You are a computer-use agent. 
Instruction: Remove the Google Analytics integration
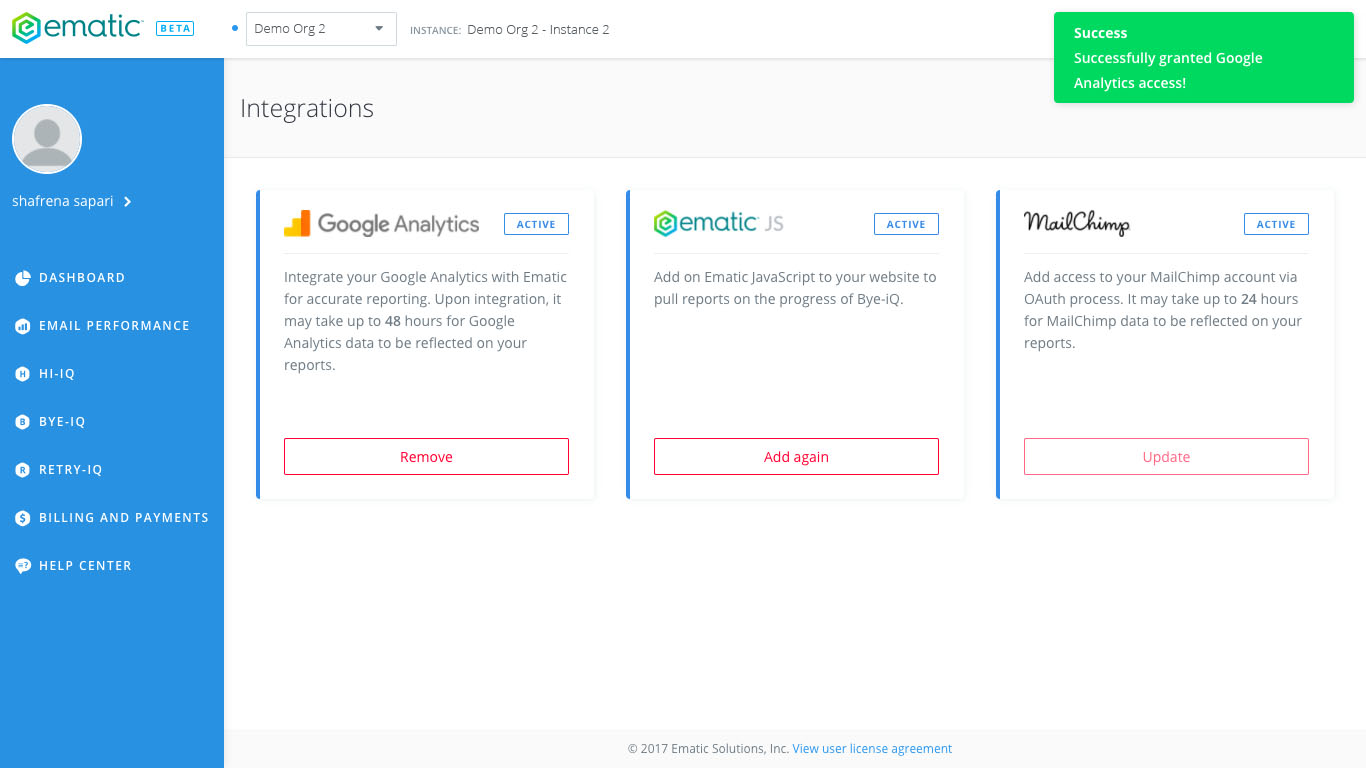tap(426, 456)
